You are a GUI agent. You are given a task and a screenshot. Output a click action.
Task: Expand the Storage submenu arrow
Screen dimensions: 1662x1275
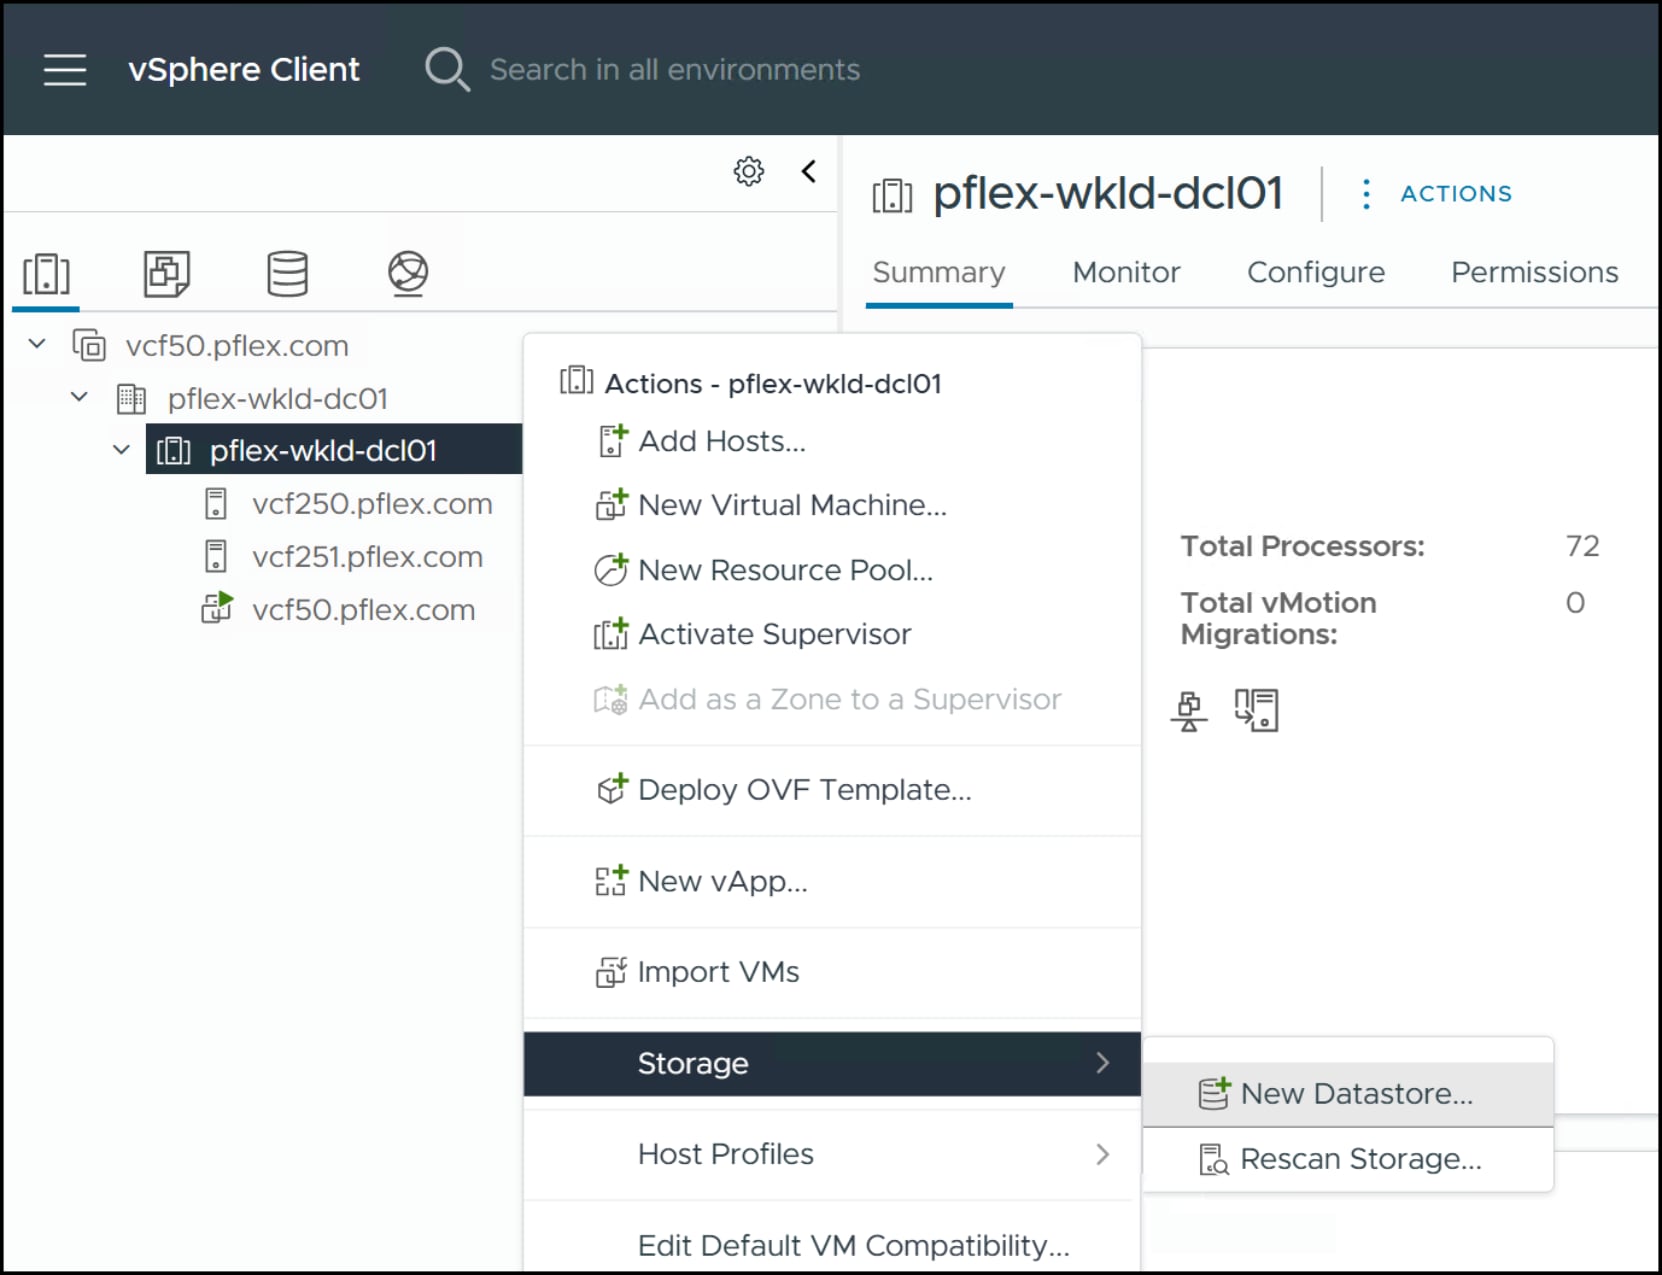[x=1102, y=1063]
